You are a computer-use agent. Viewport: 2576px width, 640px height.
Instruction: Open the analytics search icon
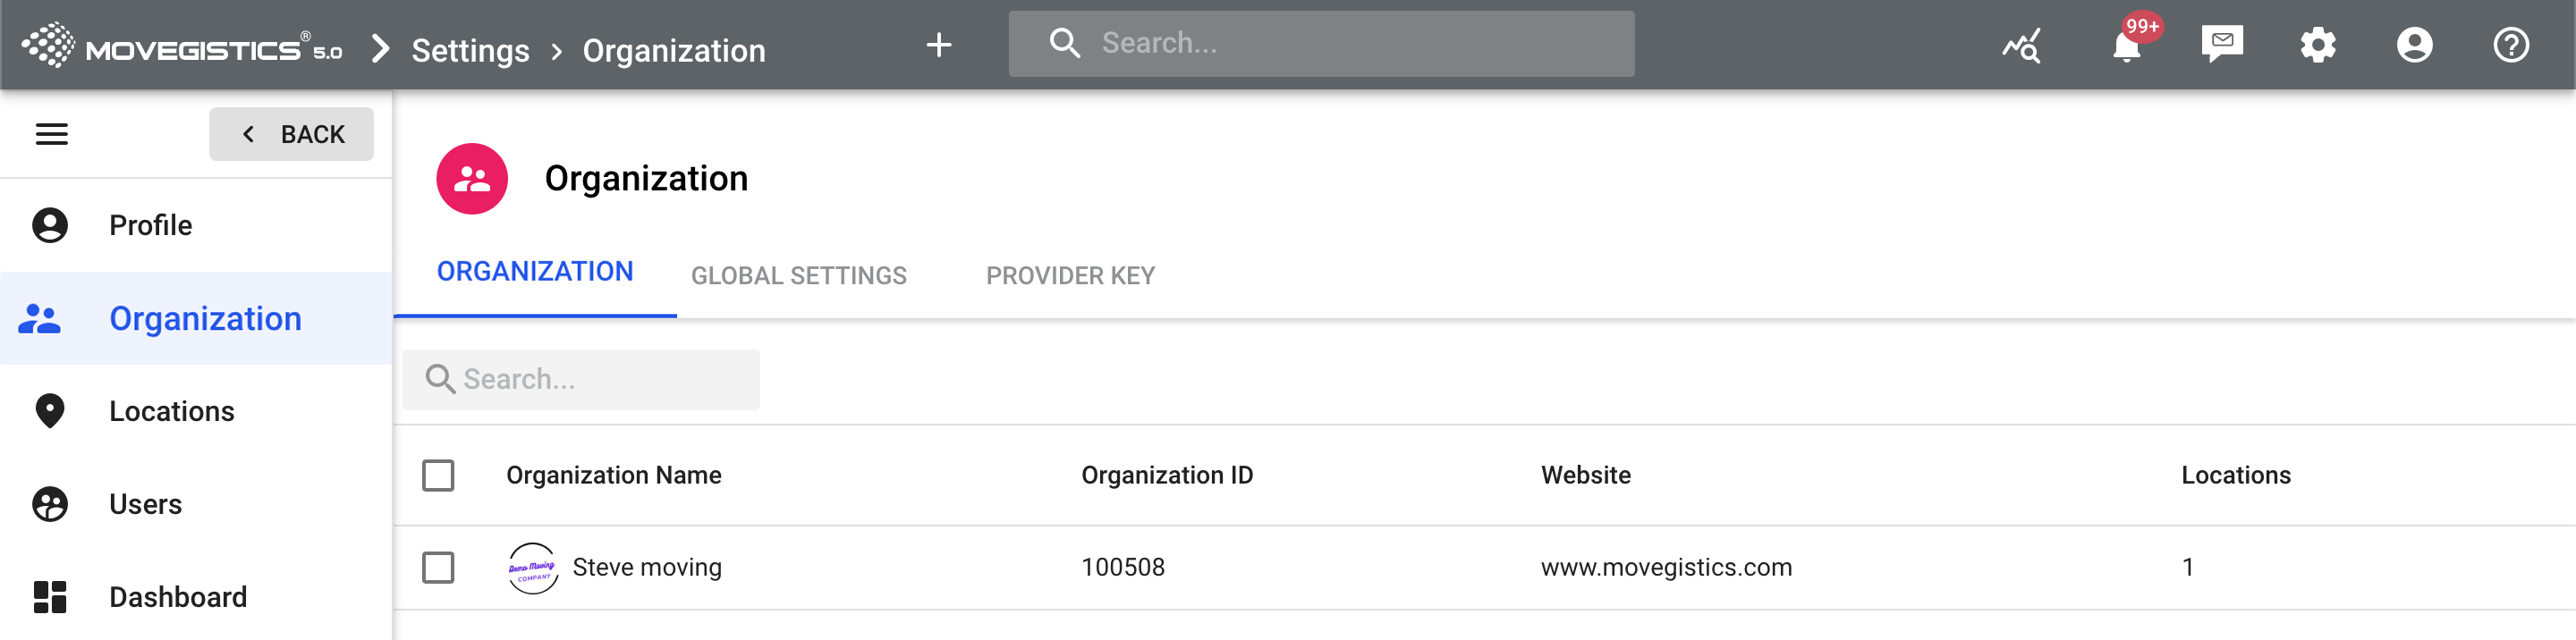(2021, 45)
